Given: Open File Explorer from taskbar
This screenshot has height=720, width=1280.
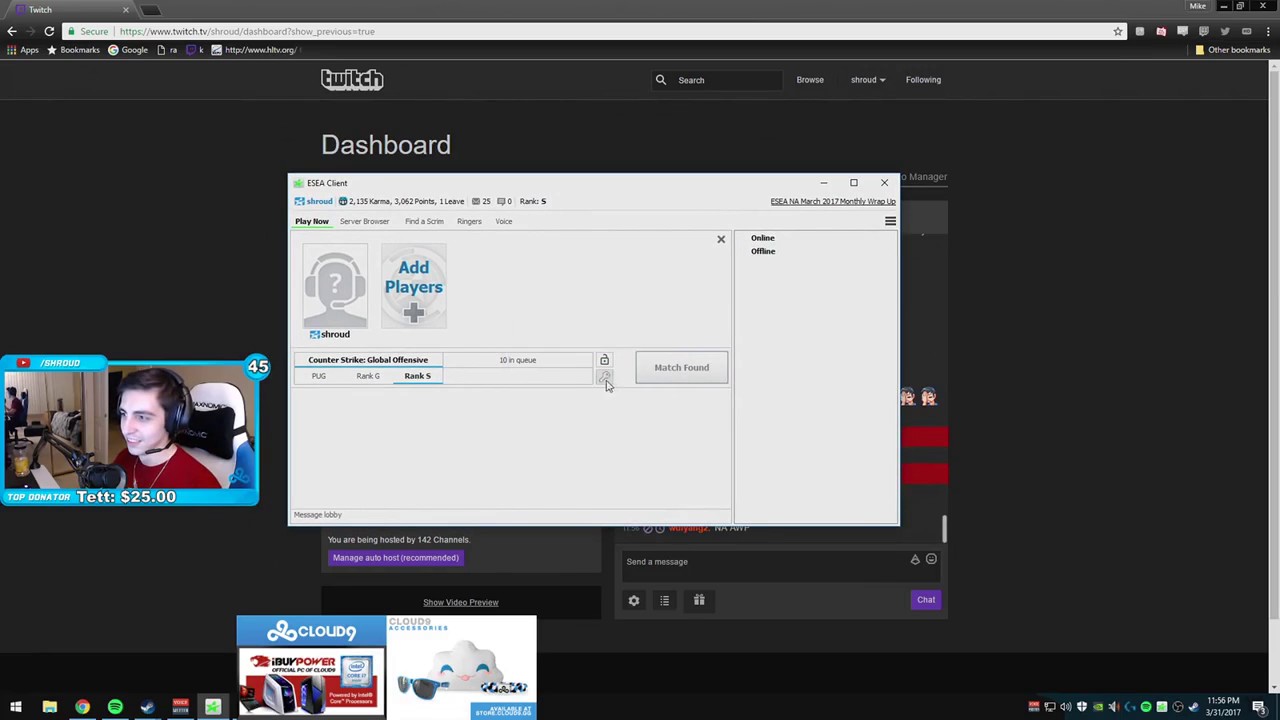Looking at the screenshot, I should click(x=49, y=707).
